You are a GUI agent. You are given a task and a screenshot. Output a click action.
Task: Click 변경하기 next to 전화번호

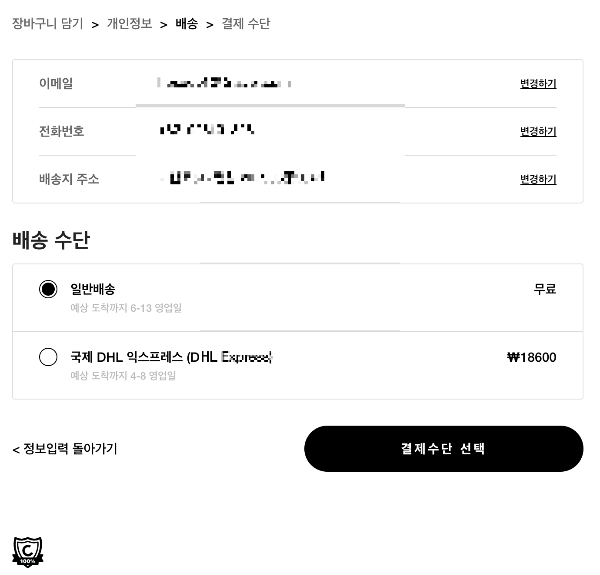click(x=538, y=131)
